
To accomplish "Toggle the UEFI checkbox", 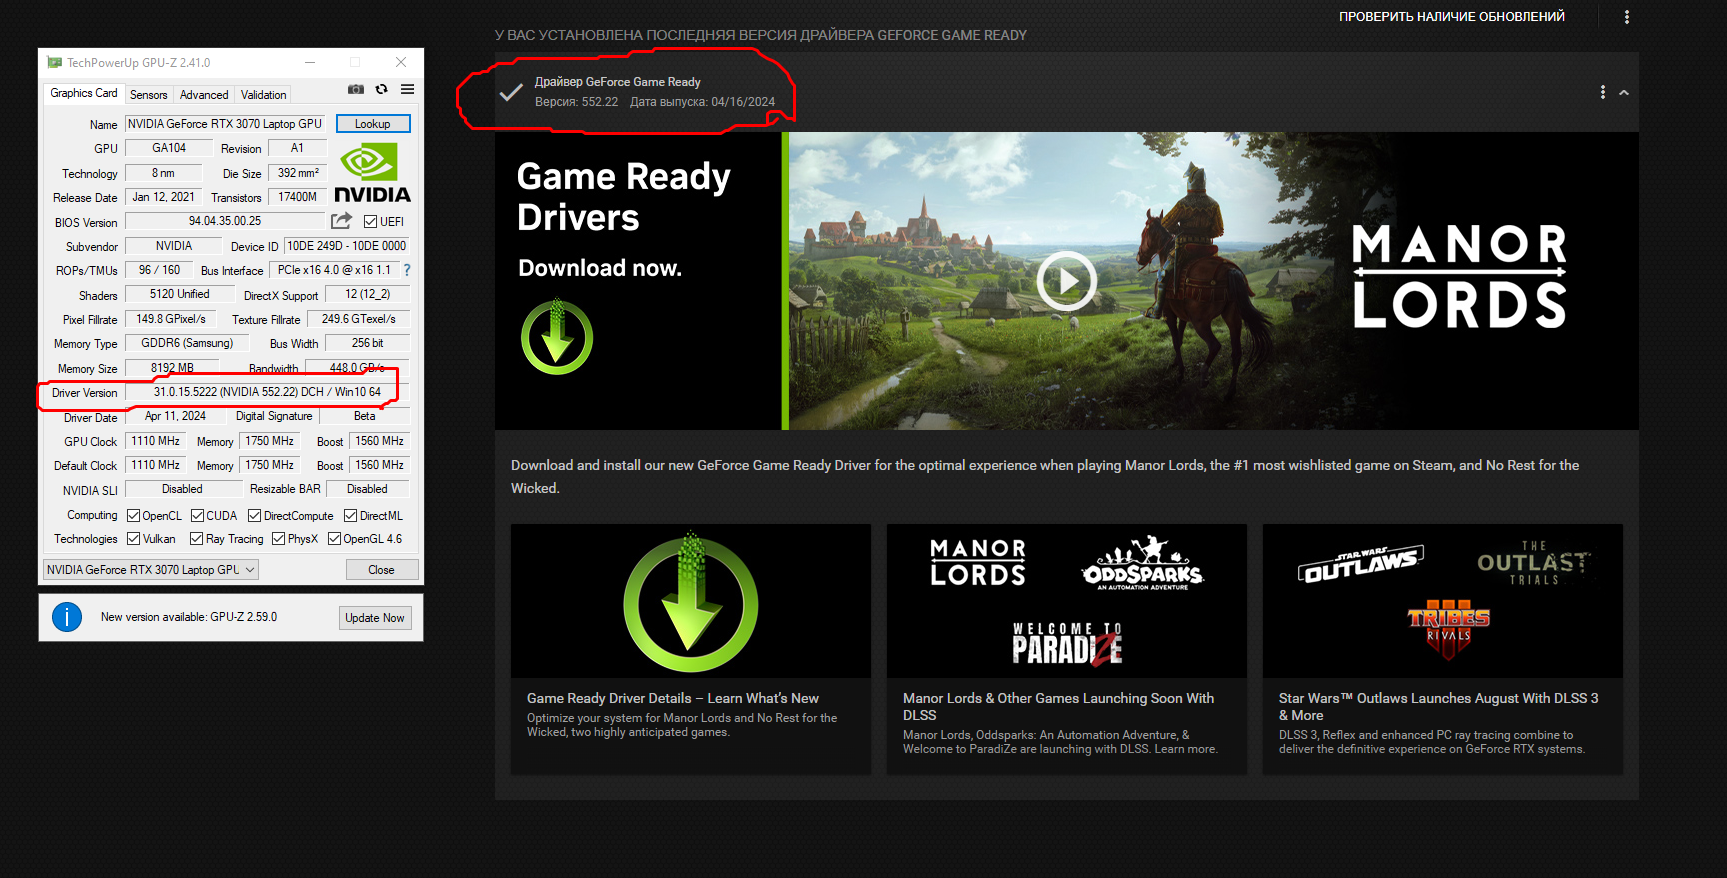I will 371,222.
